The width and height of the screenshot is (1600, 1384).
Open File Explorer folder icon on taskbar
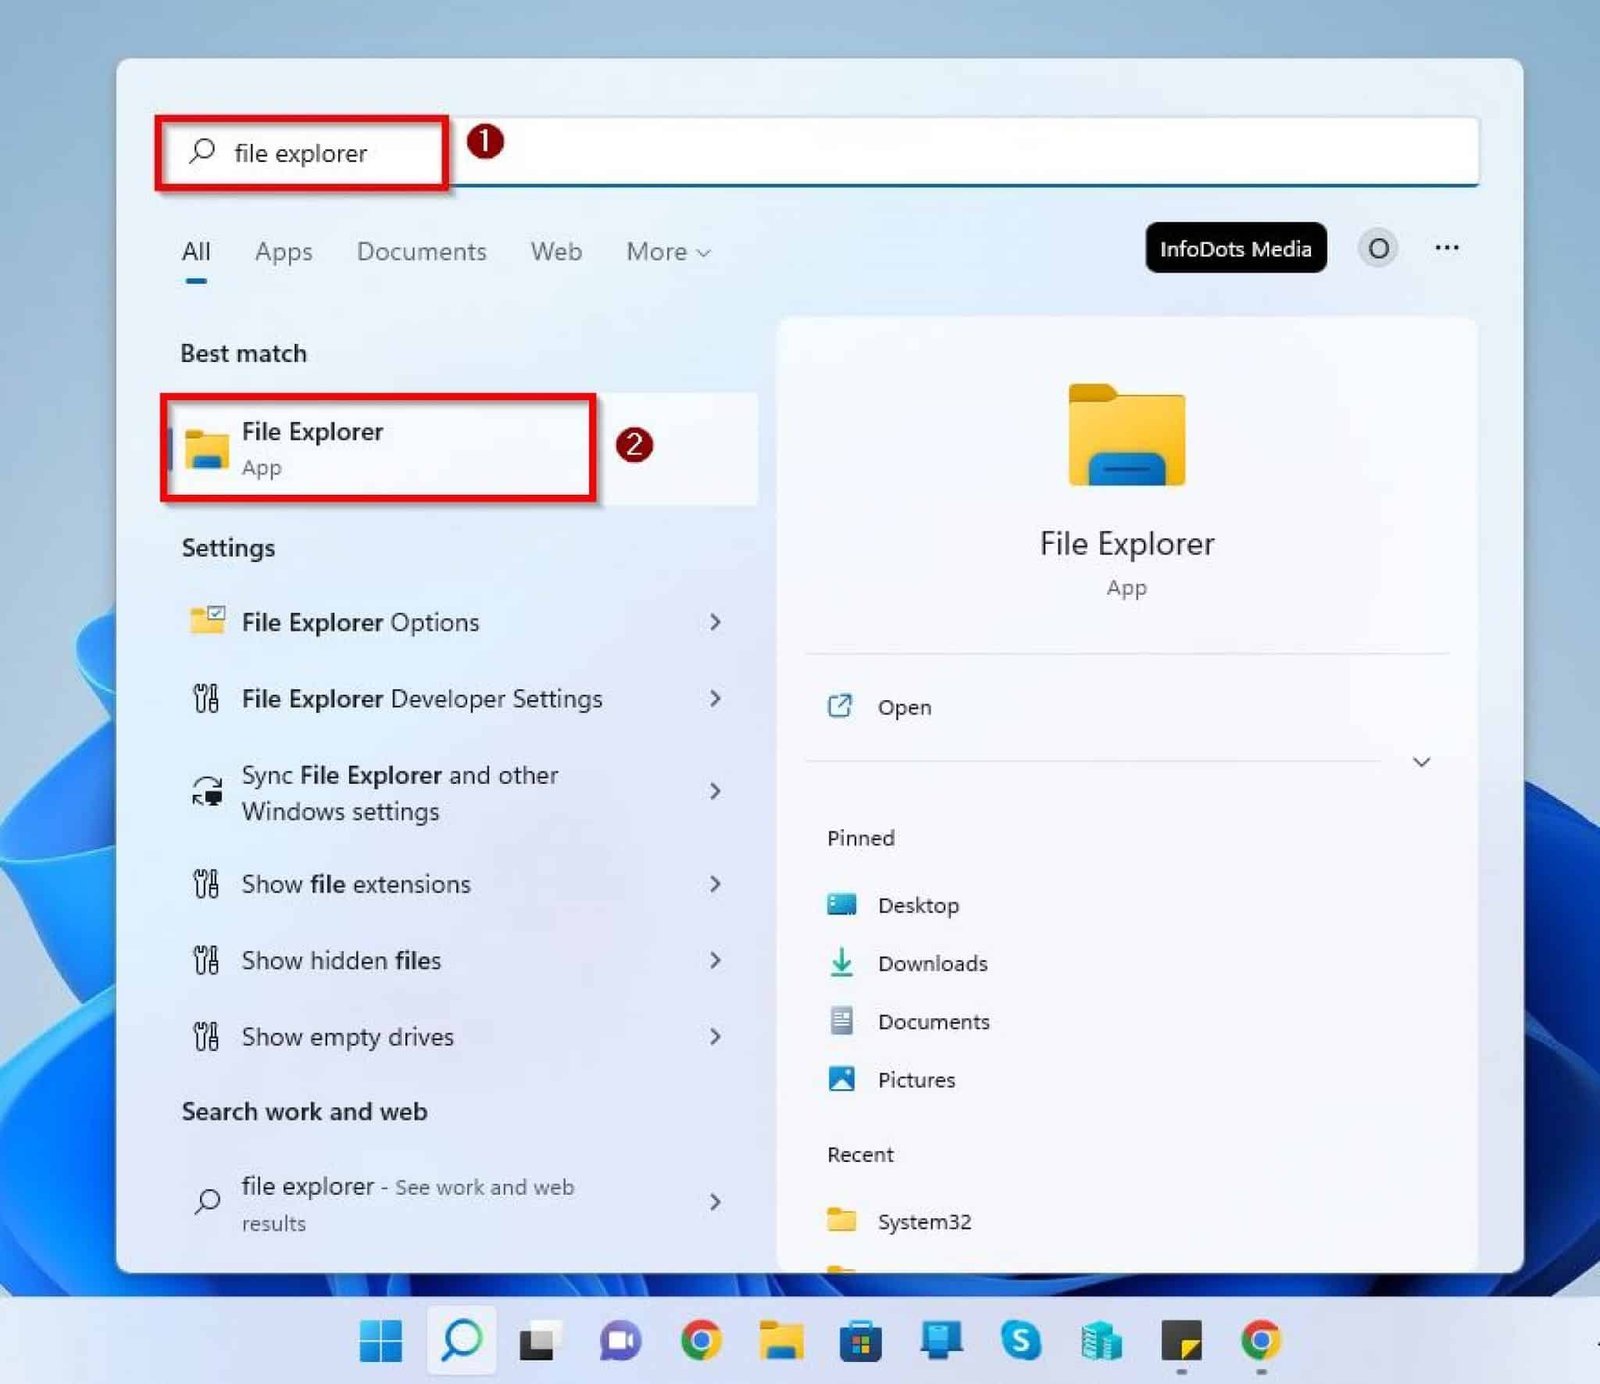[x=781, y=1340]
